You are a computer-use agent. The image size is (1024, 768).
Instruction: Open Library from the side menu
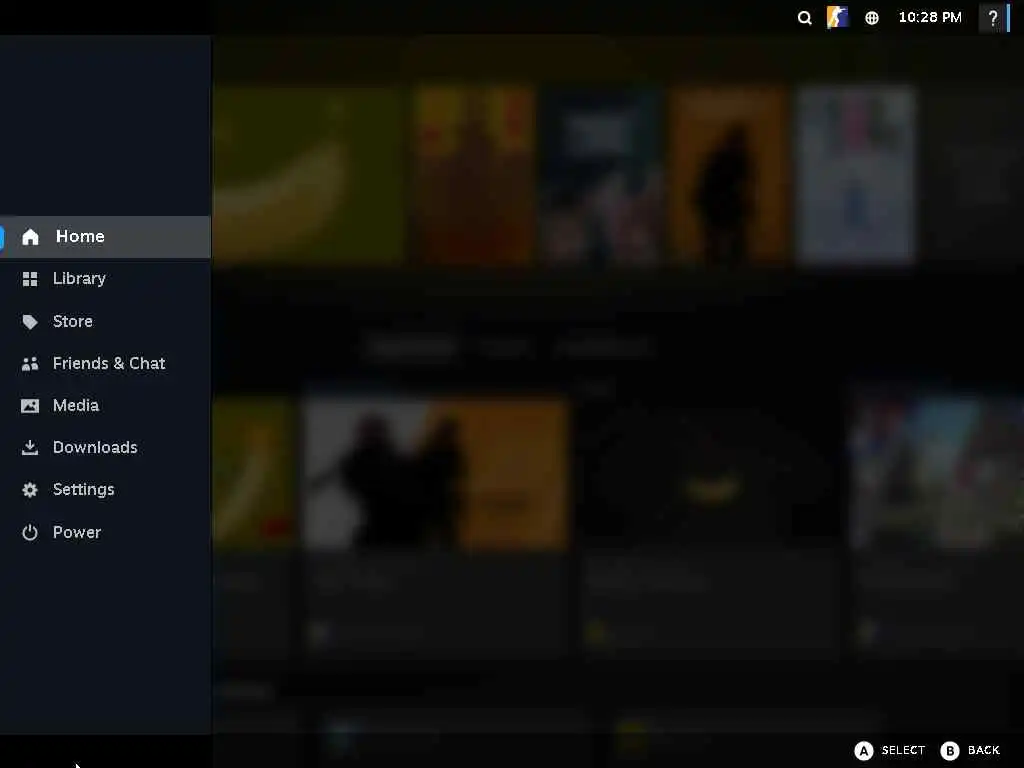[x=105, y=279]
